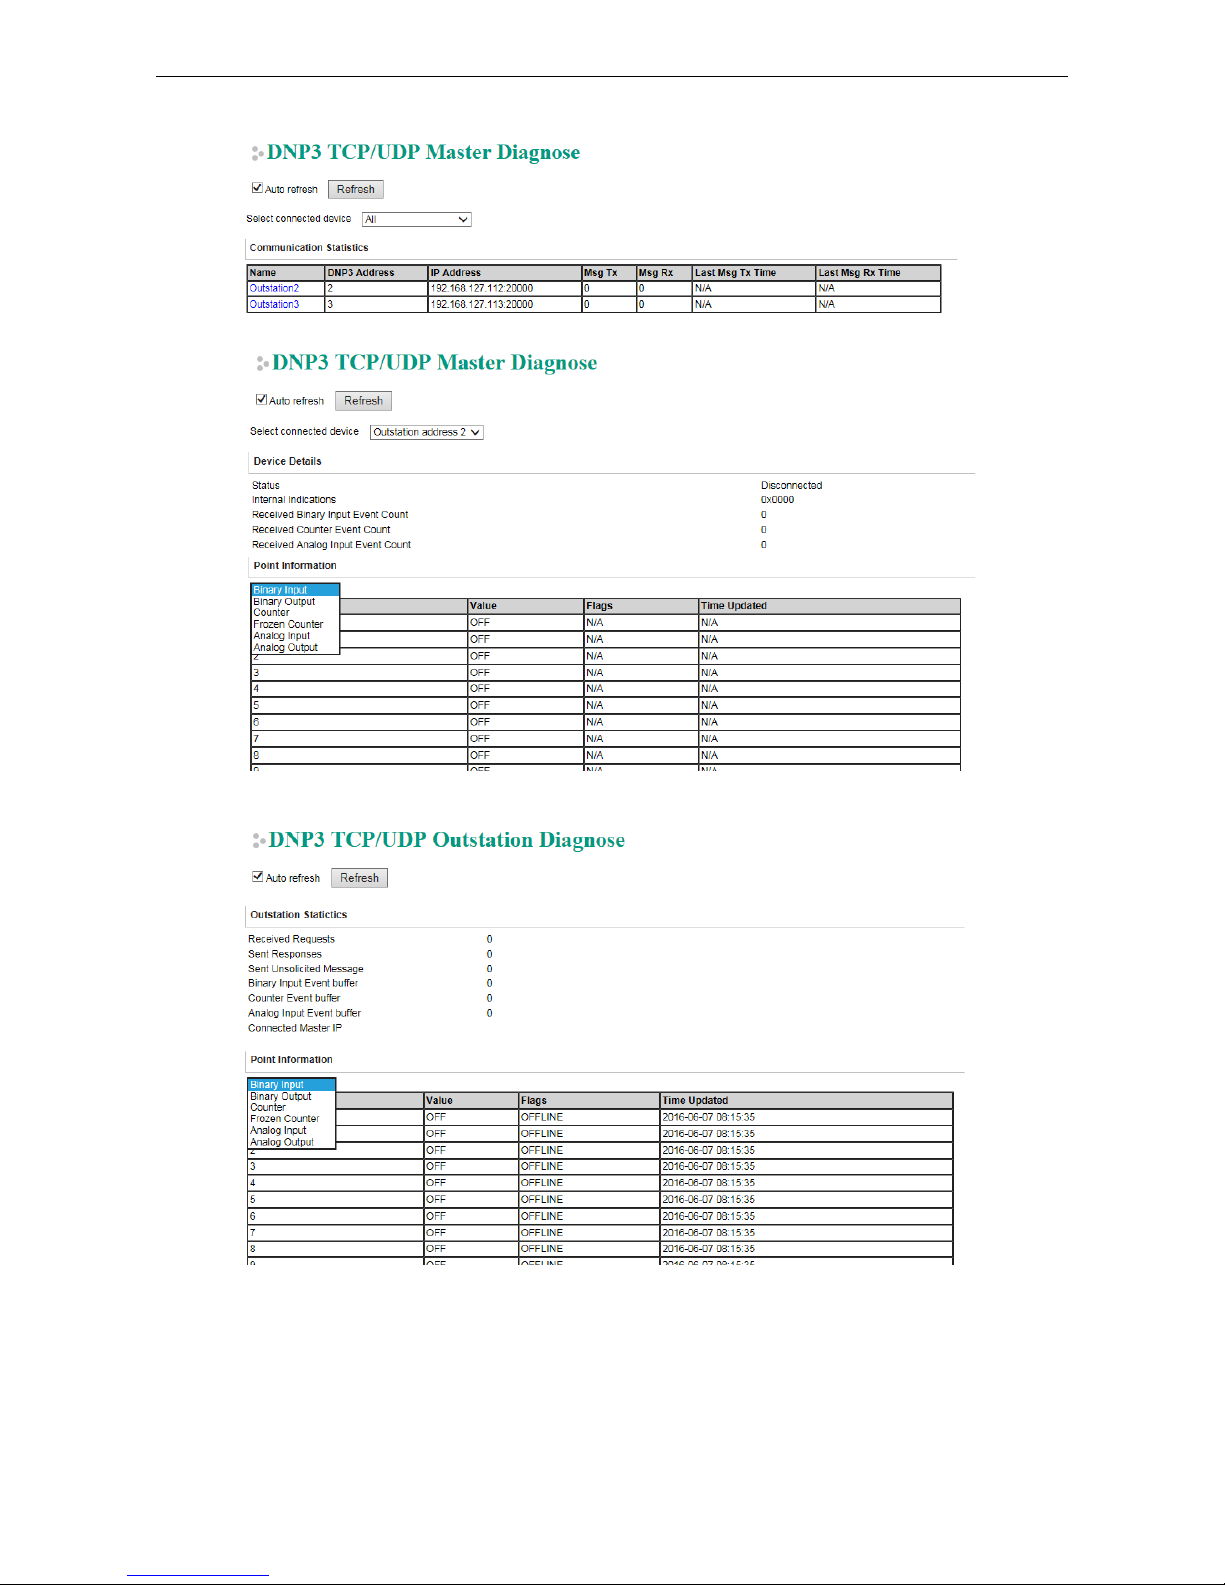Click the IP address 192.168.127.113:20000 cell
The image size is (1225, 1585).
(x=505, y=304)
